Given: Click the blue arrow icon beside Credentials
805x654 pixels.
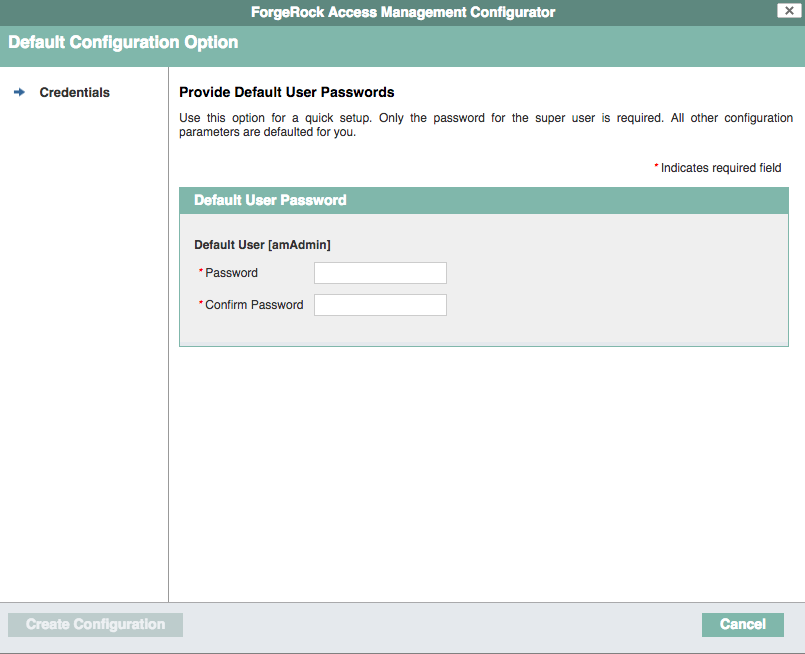Looking at the screenshot, I should coord(19,92).
